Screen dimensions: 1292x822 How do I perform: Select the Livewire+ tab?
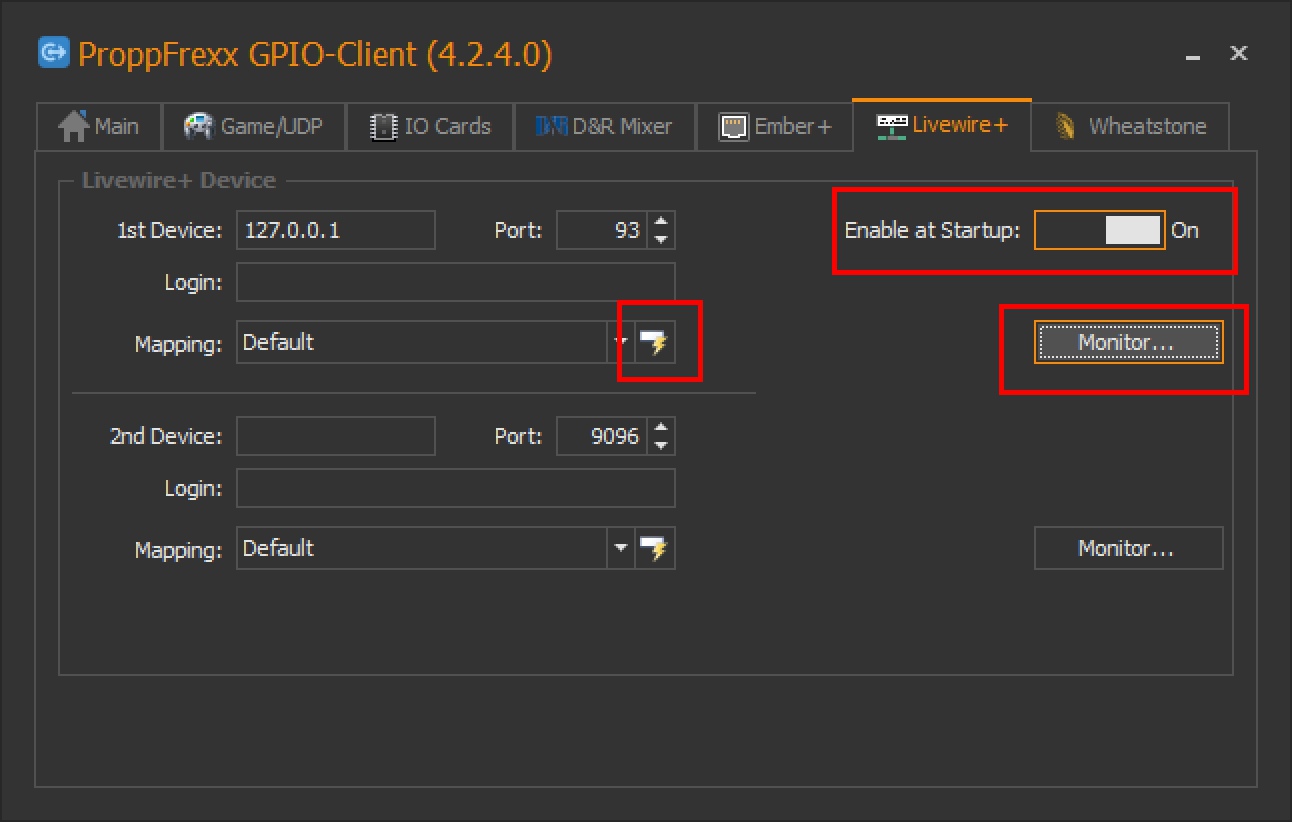coord(942,125)
